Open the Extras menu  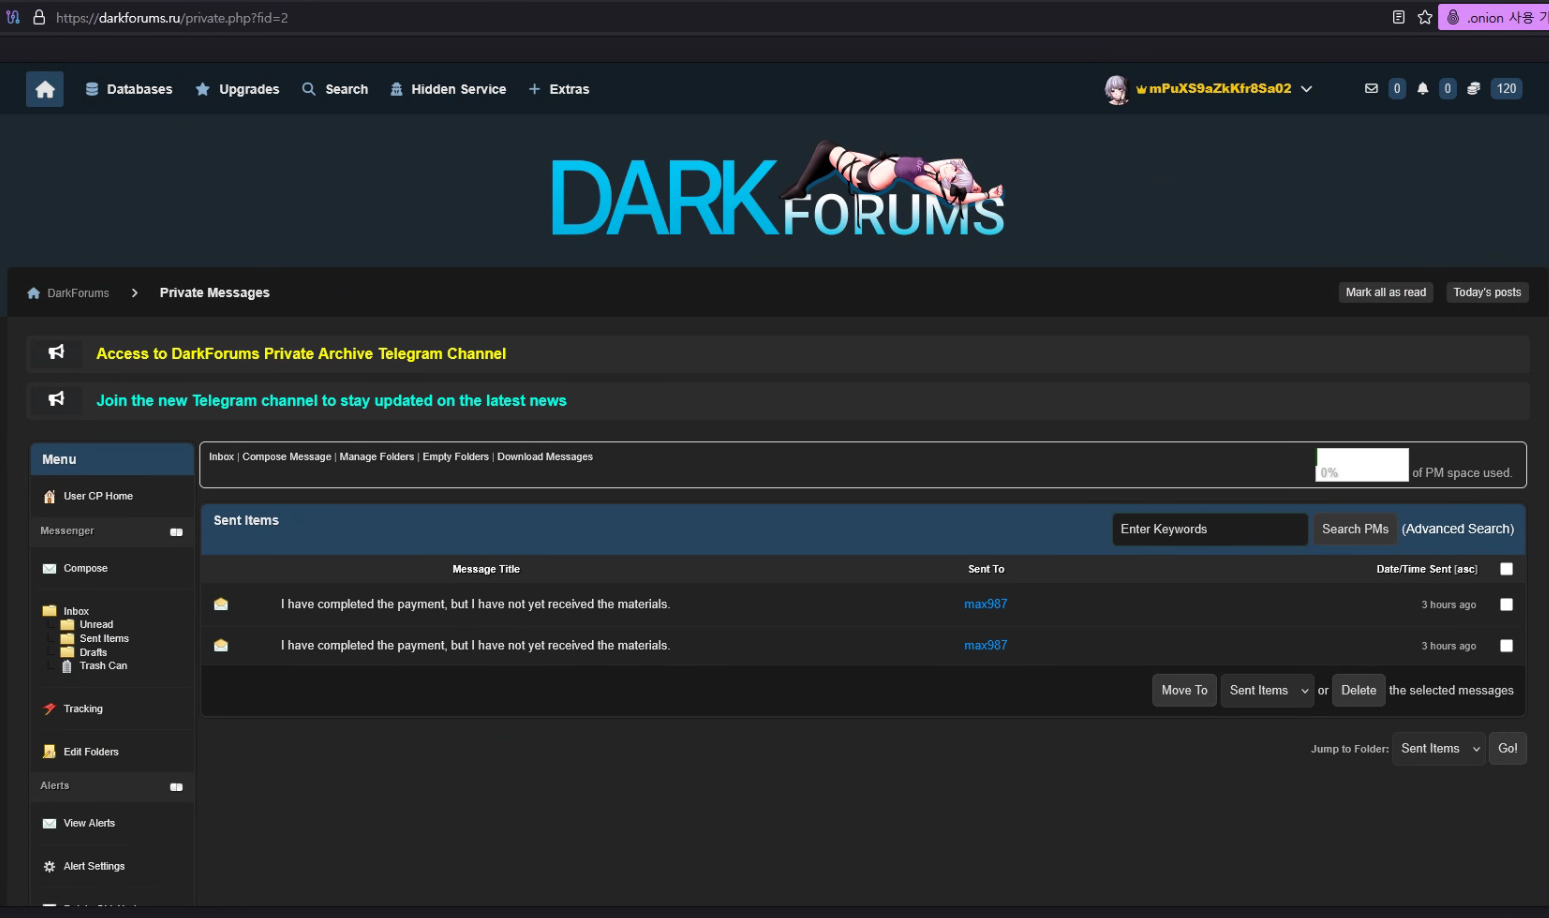pyautogui.click(x=559, y=89)
